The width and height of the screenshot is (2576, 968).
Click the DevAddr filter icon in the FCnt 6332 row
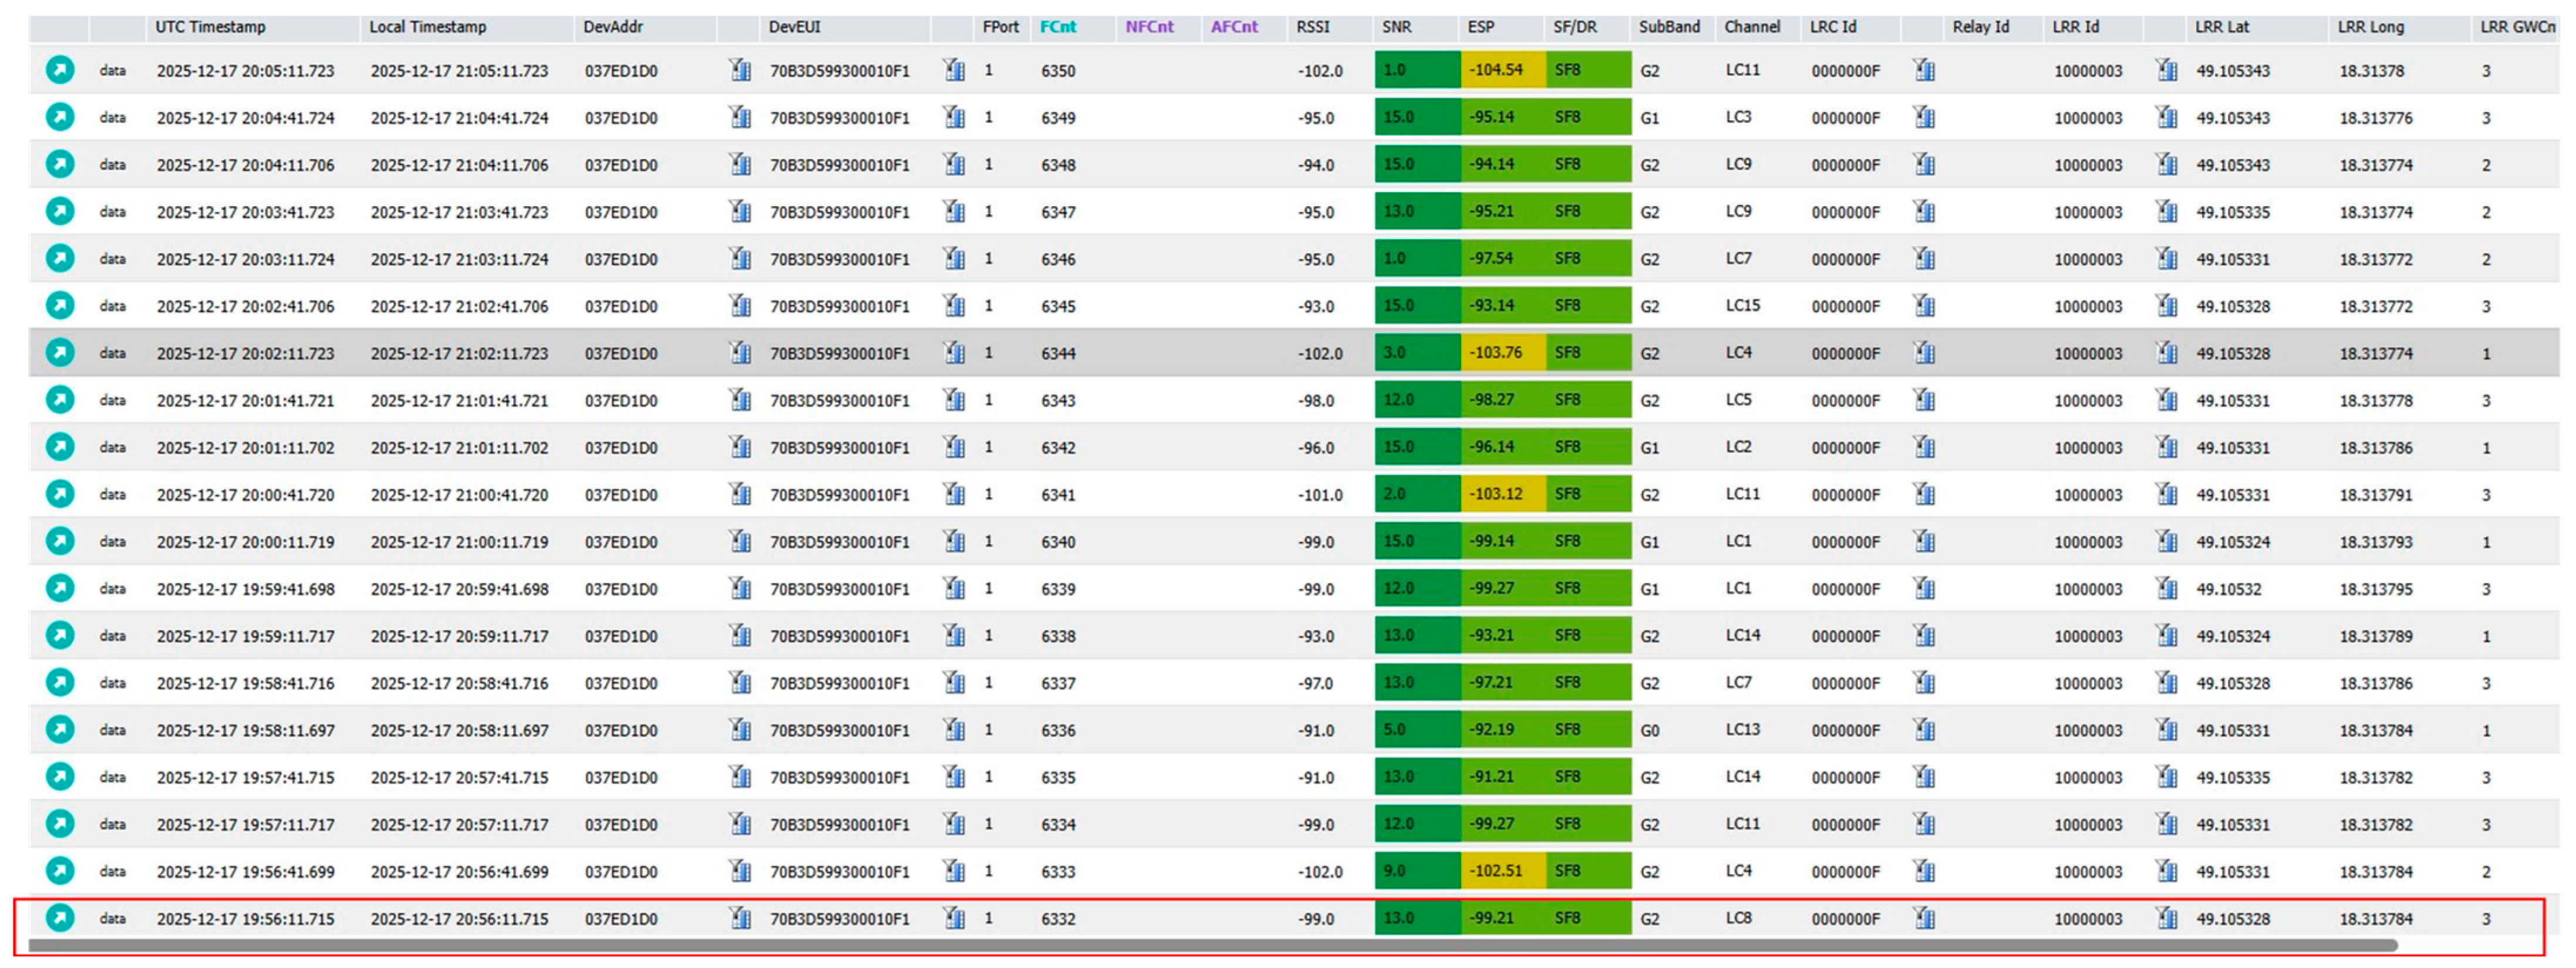pyautogui.click(x=740, y=918)
